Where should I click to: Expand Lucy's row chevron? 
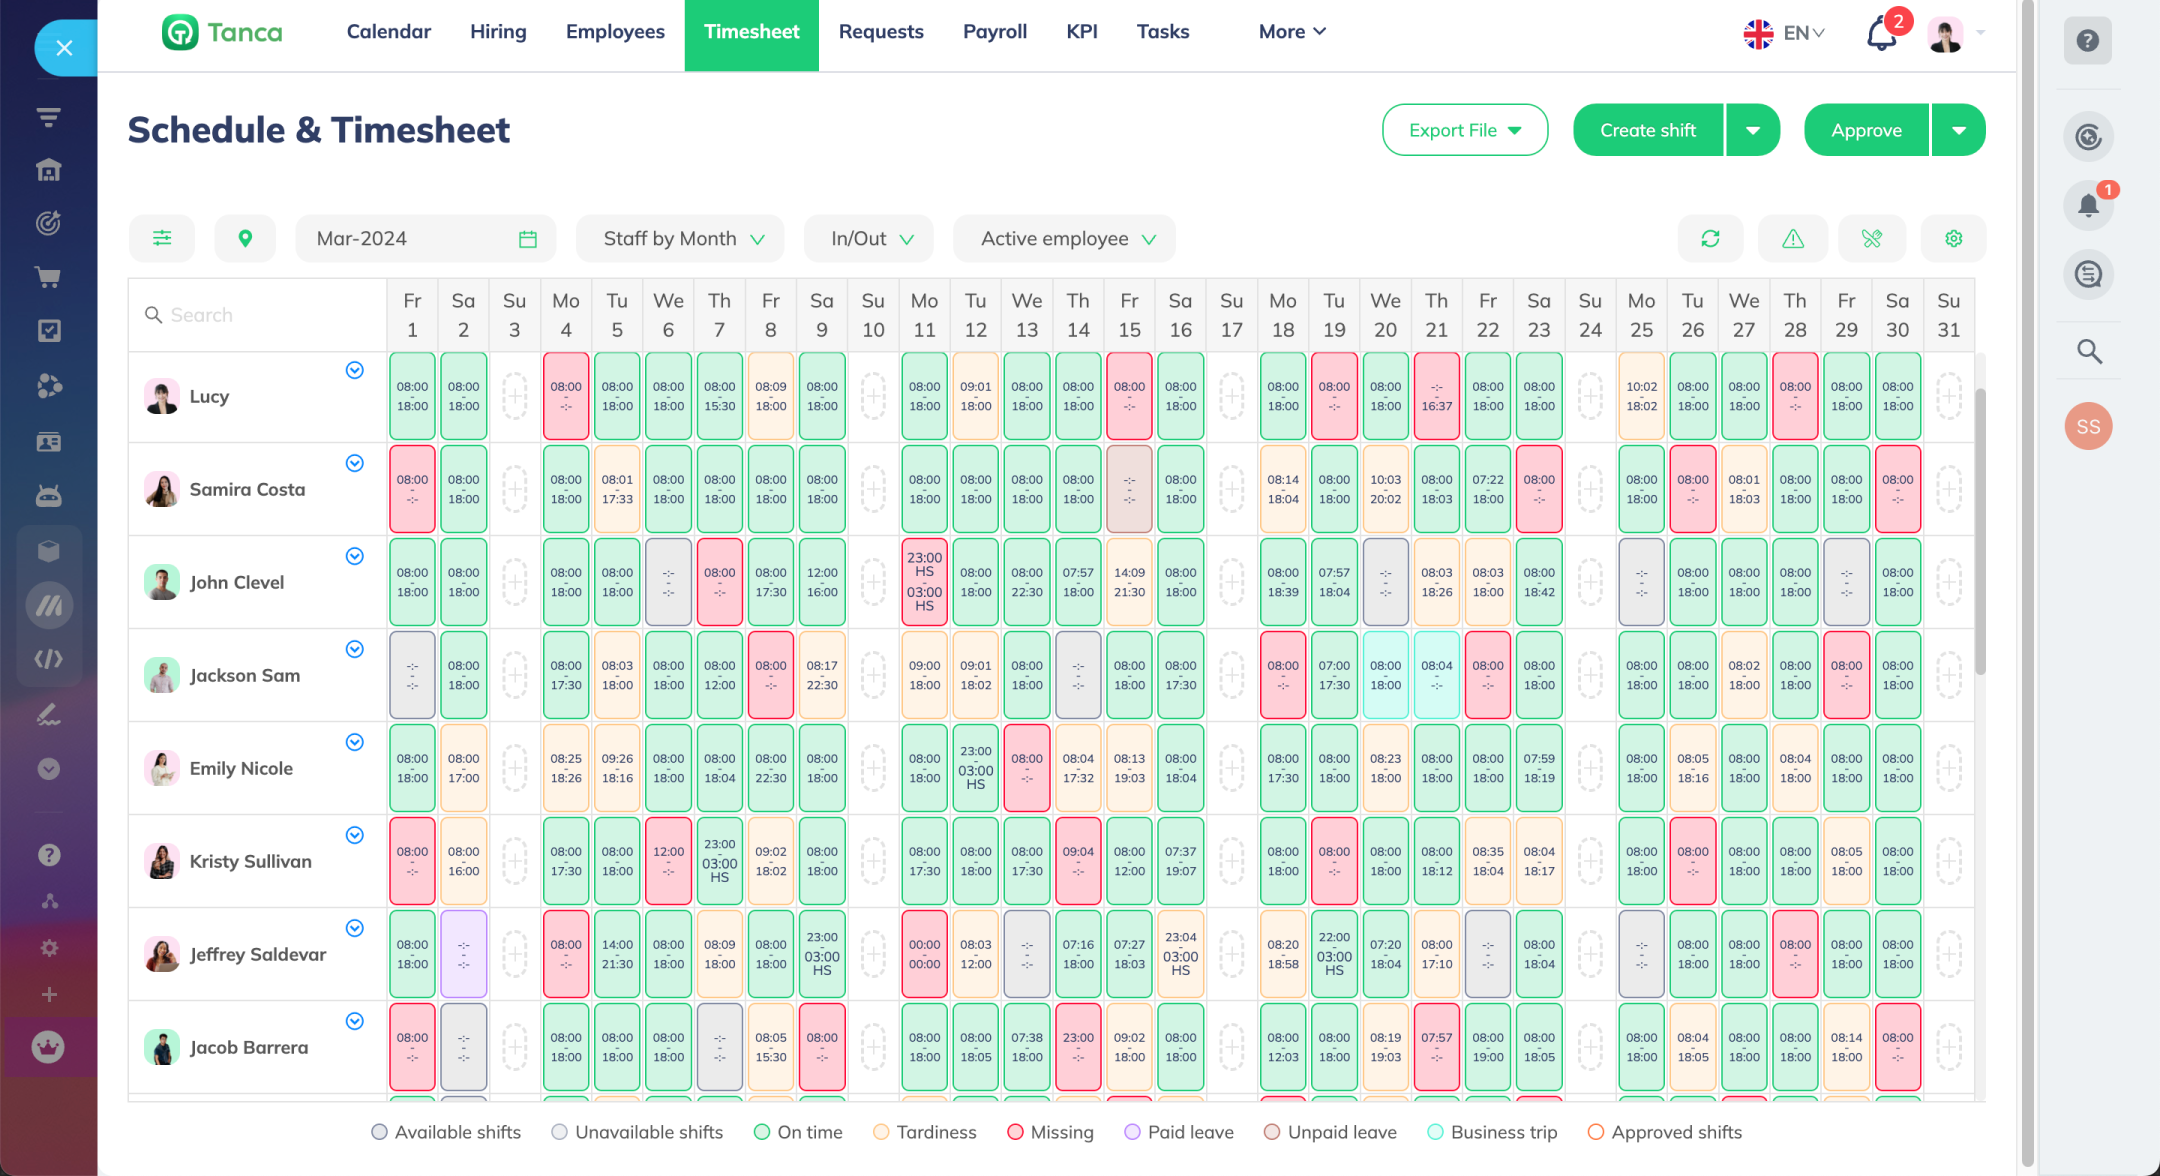click(354, 370)
